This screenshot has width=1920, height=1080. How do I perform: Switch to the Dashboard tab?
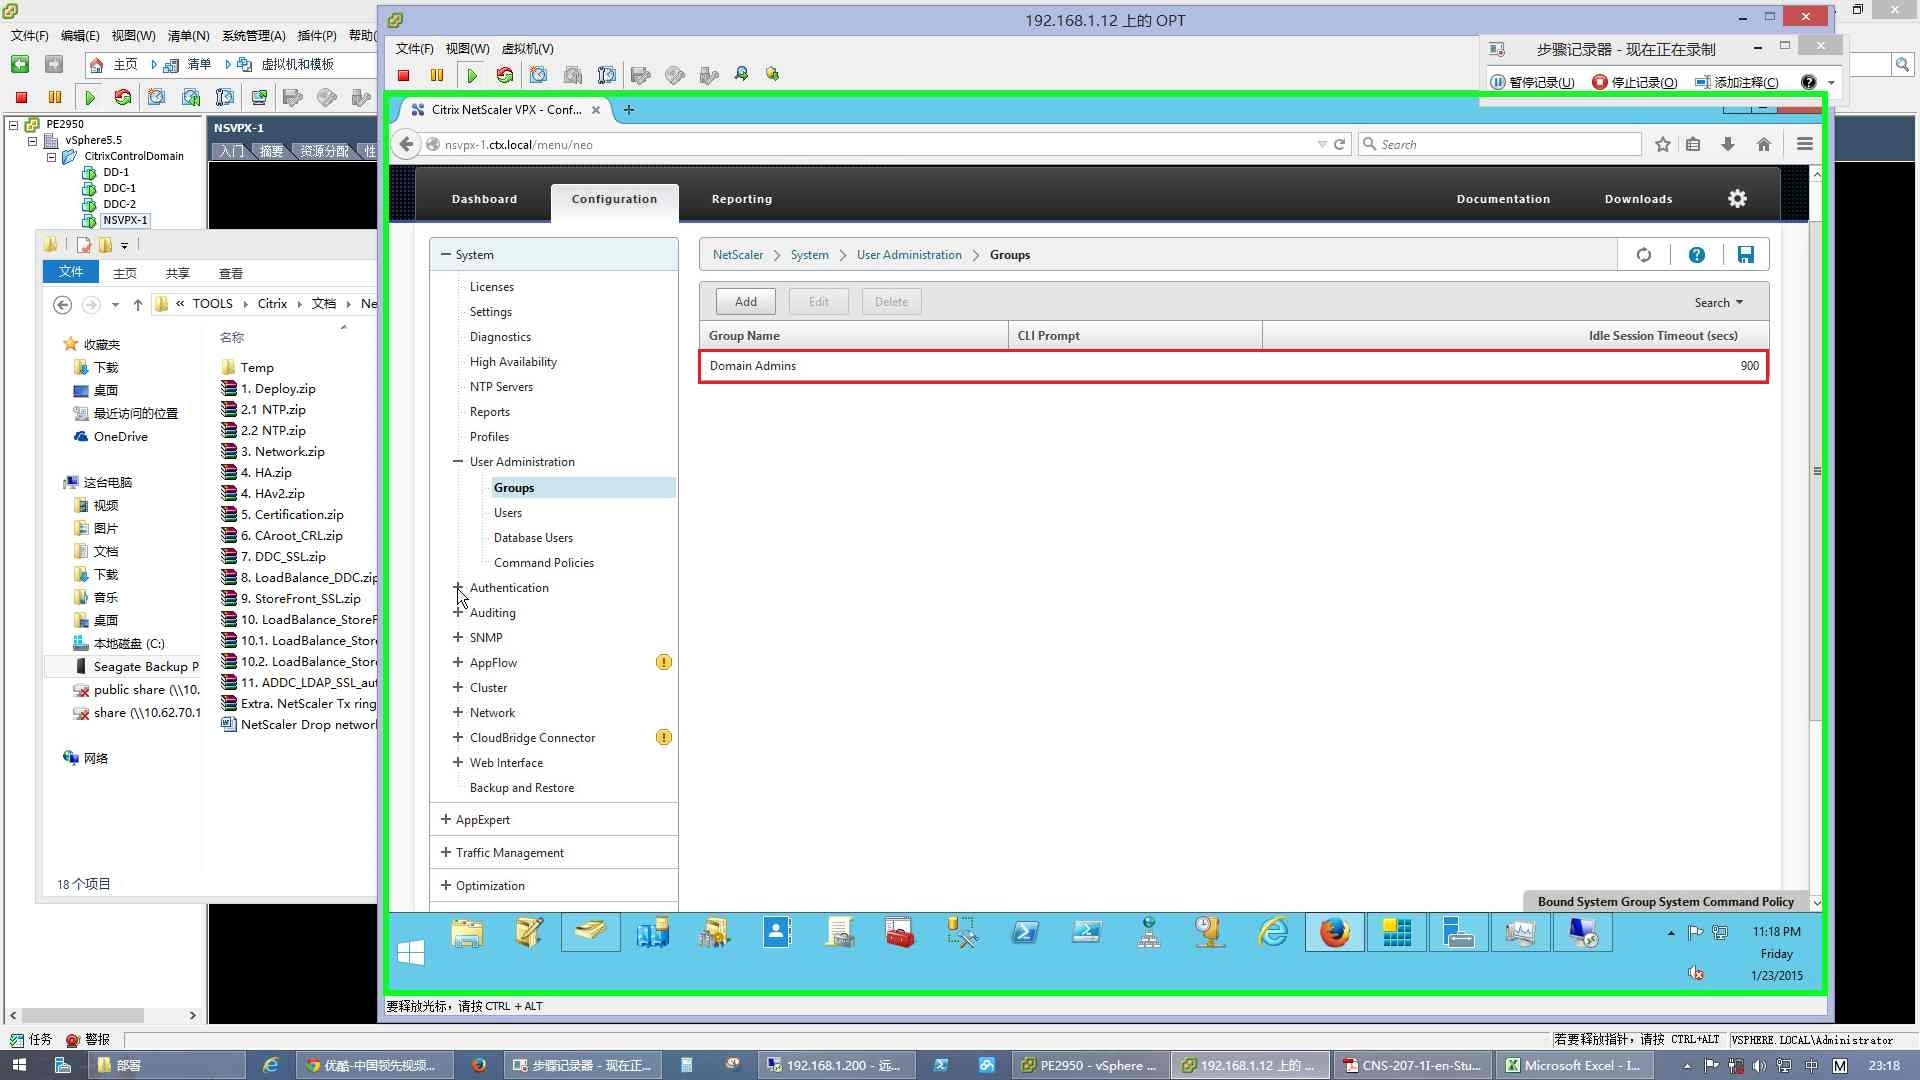point(484,199)
